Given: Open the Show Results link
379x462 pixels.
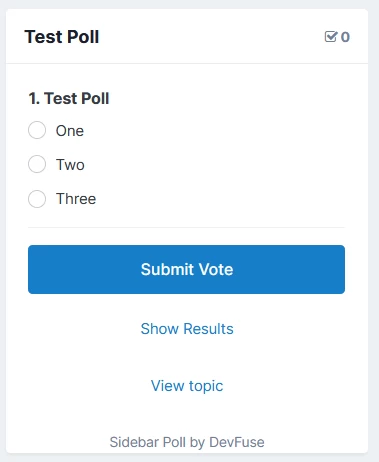Looking at the screenshot, I should click(187, 329).
